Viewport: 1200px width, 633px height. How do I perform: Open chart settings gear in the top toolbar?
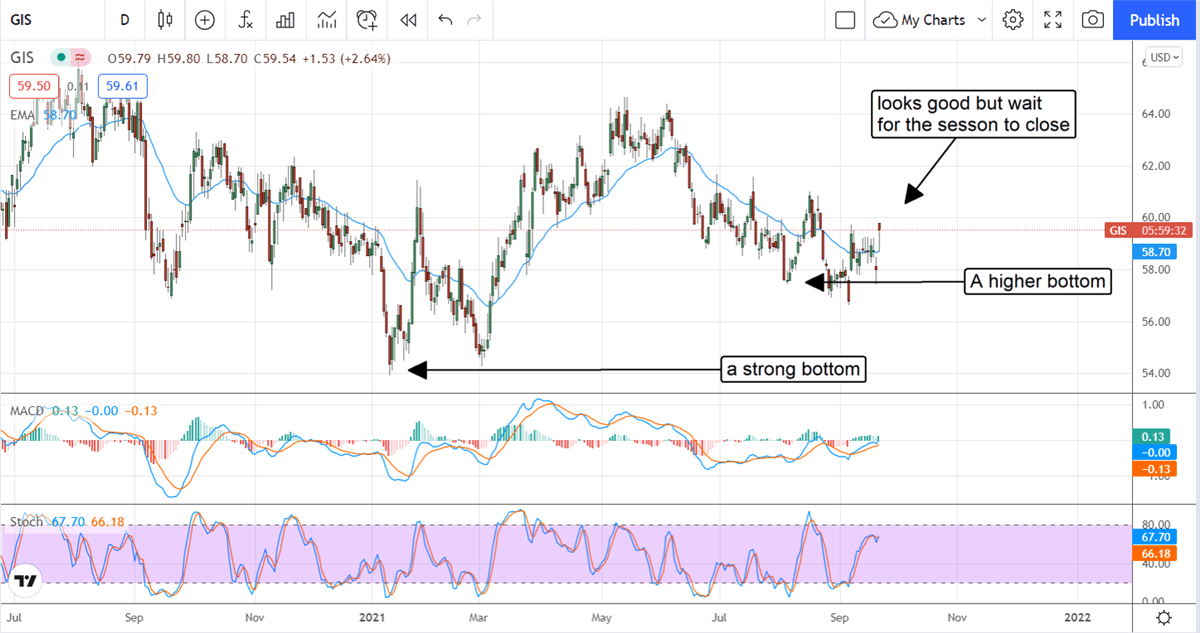tap(1013, 20)
